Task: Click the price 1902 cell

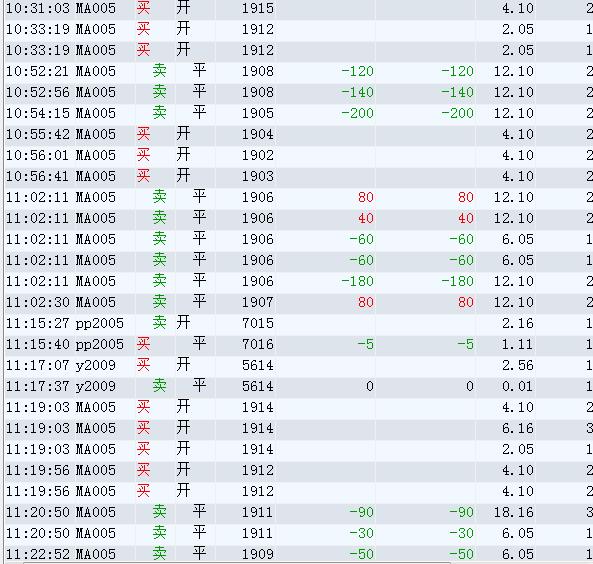Action: coord(258,155)
